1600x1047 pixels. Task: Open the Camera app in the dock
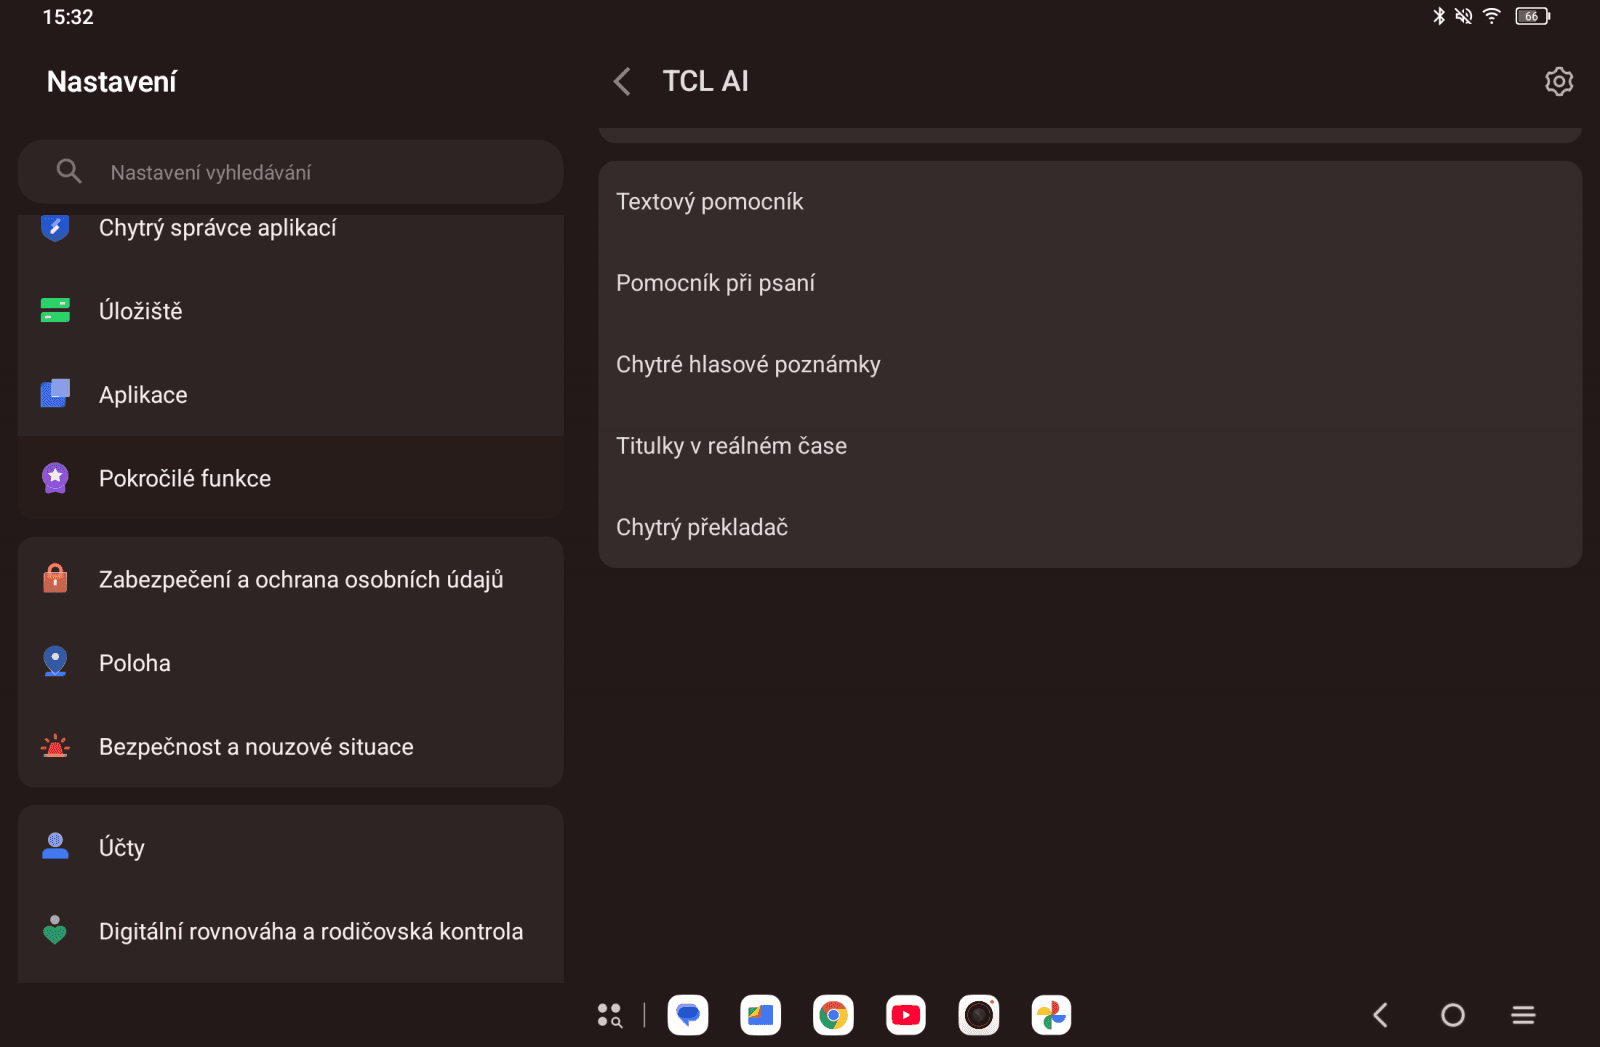click(x=978, y=1014)
